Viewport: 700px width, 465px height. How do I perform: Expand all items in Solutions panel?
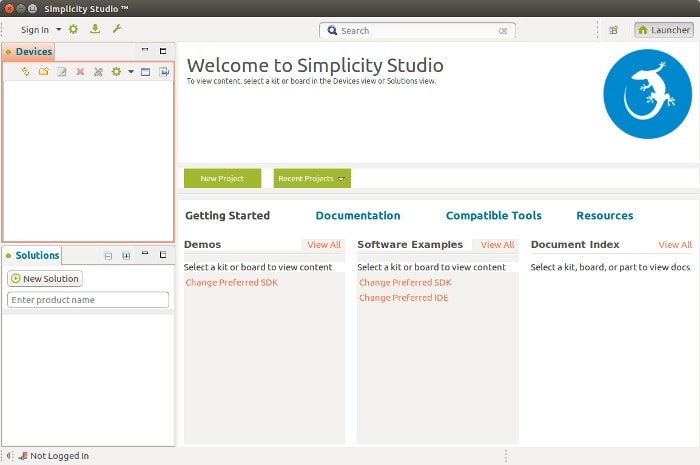coord(126,256)
